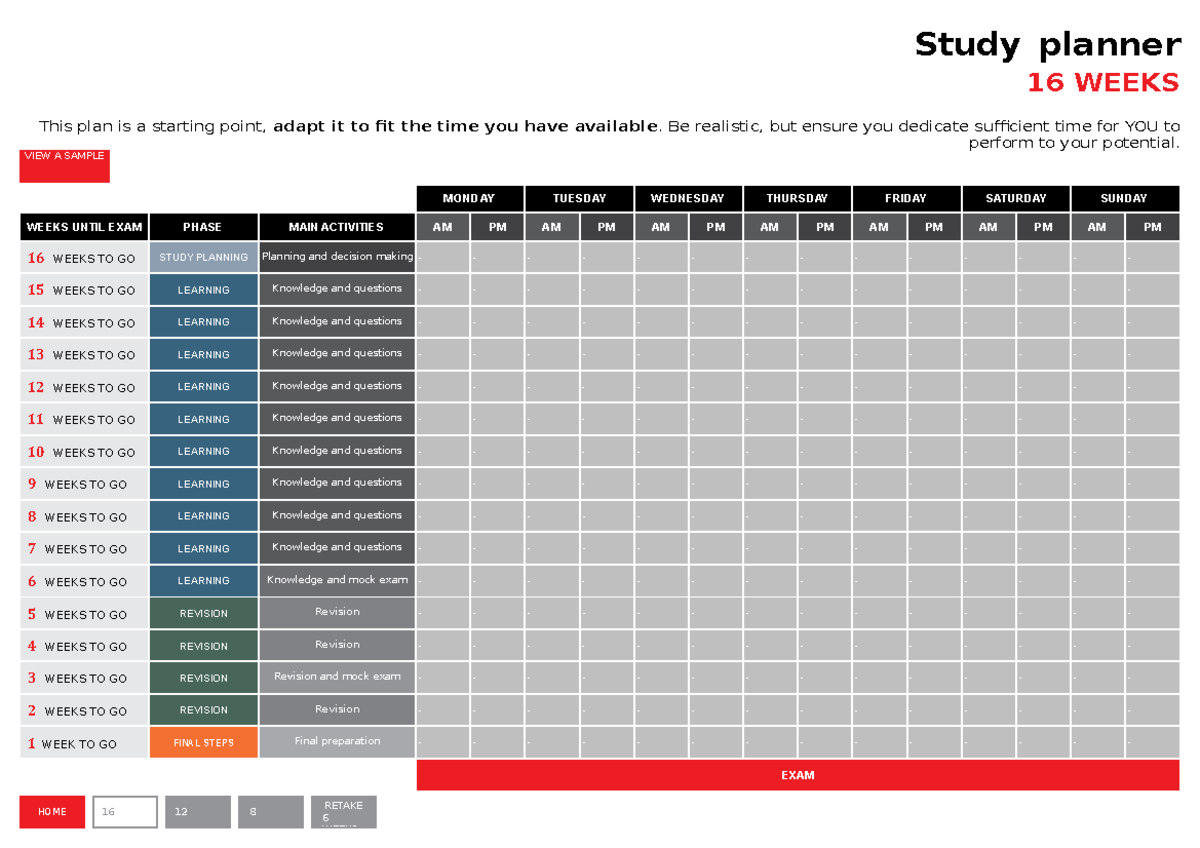The width and height of the screenshot is (1200, 848).
Task: Click Monday AM cell in week 16 row
Action: (x=442, y=257)
